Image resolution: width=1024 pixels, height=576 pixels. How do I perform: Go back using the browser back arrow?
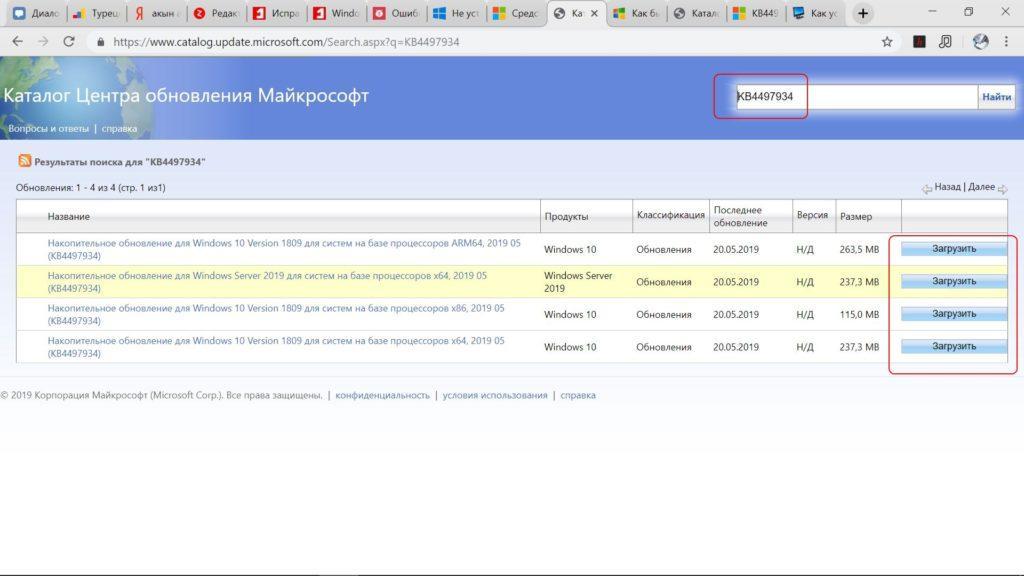coord(18,41)
